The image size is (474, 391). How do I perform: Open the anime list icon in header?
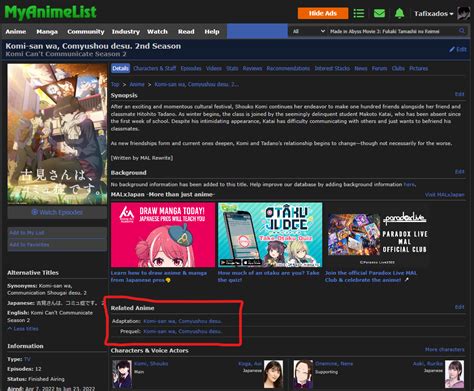359,14
